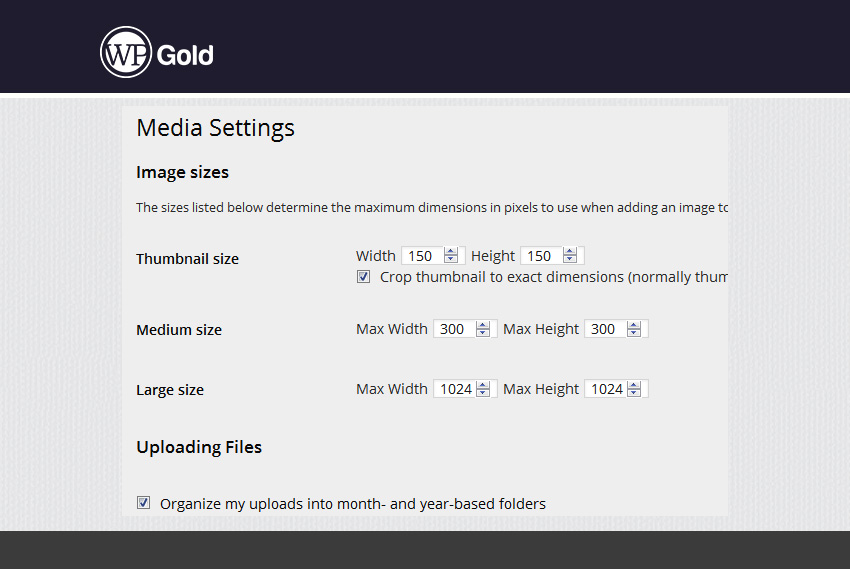This screenshot has height=569, width=850.
Task: Select the Medium size Max Width field
Action: click(x=454, y=329)
